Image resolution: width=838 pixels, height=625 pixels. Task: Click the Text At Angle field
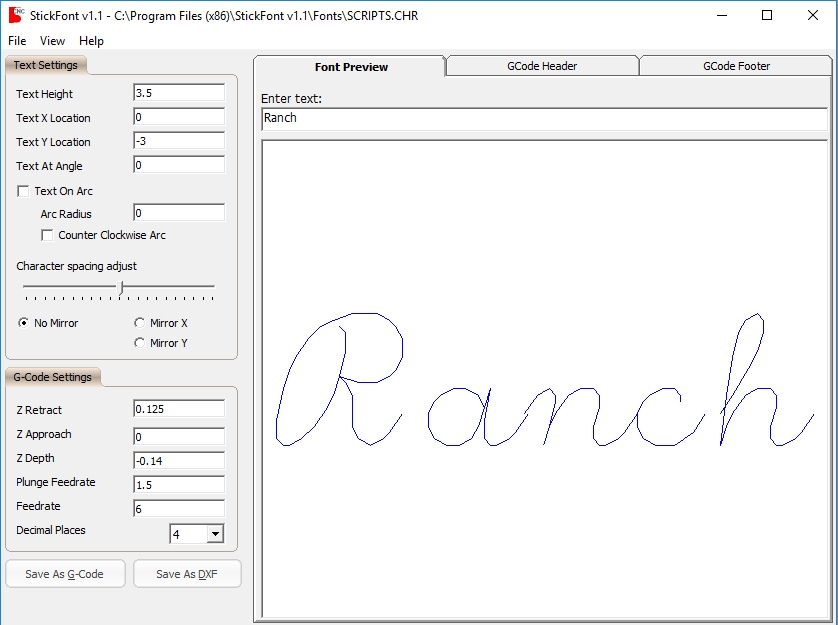tap(179, 165)
